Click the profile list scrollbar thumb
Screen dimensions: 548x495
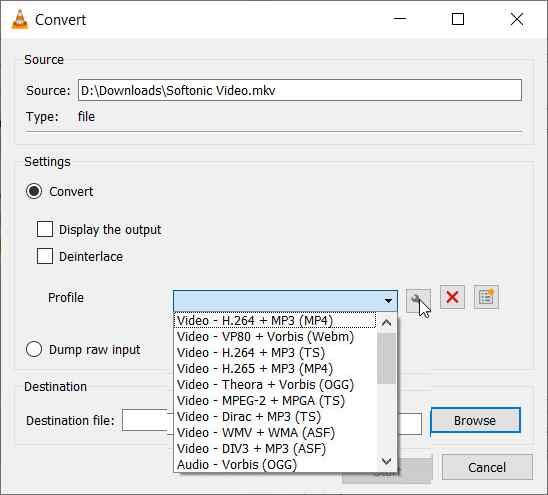pyautogui.click(x=387, y=358)
